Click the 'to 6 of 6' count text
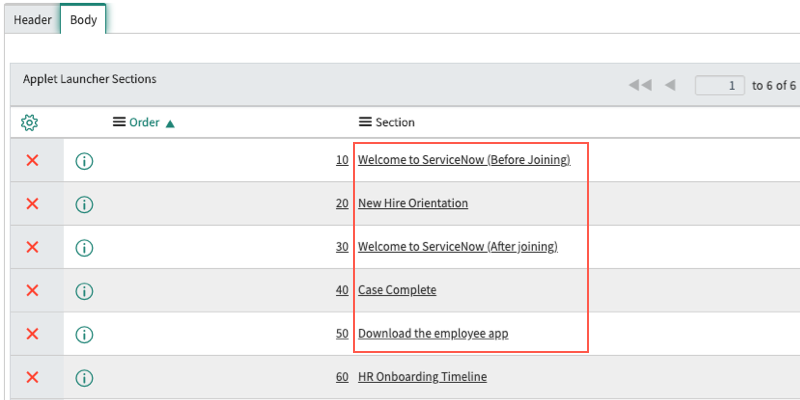 point(773,86)
